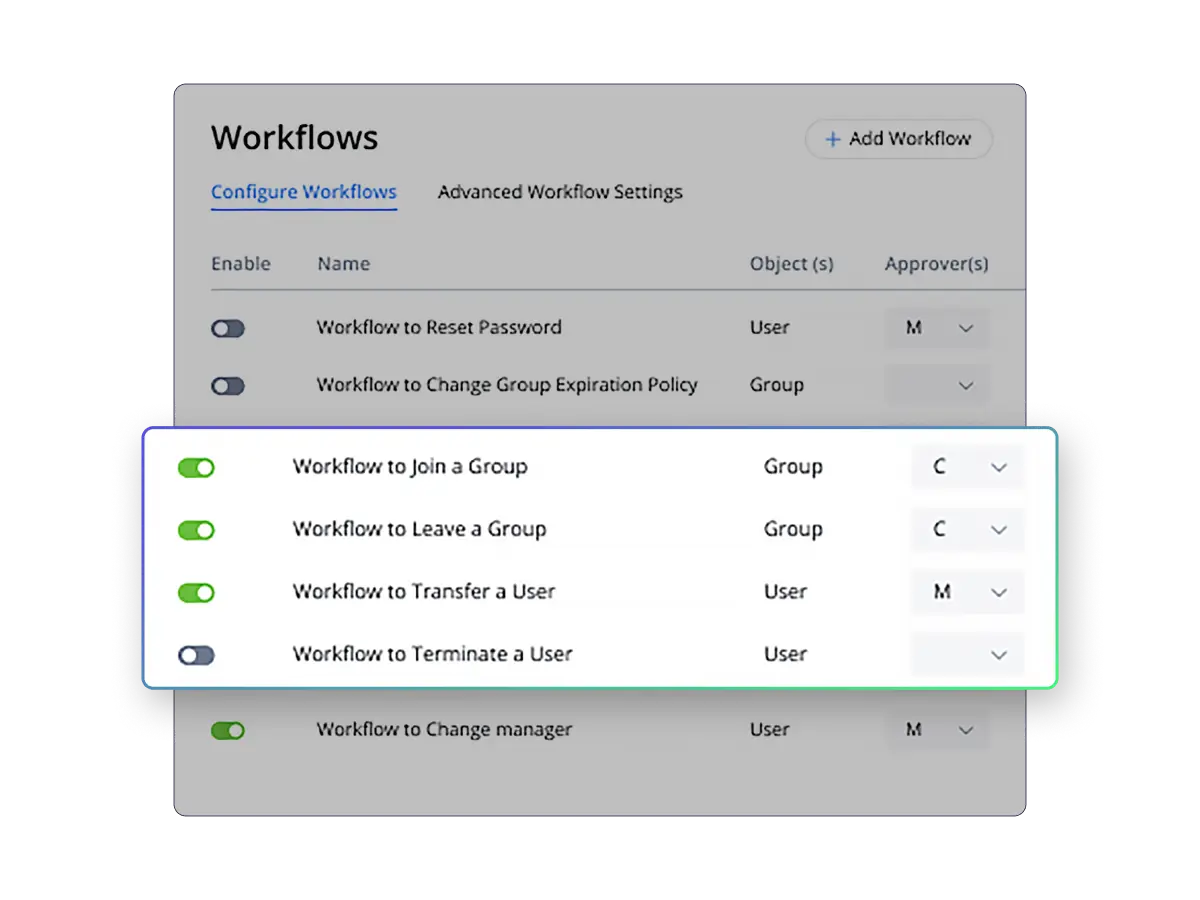Click the Name column header
The height and width of the screenshot is (900, 1200).
(343, 264)
